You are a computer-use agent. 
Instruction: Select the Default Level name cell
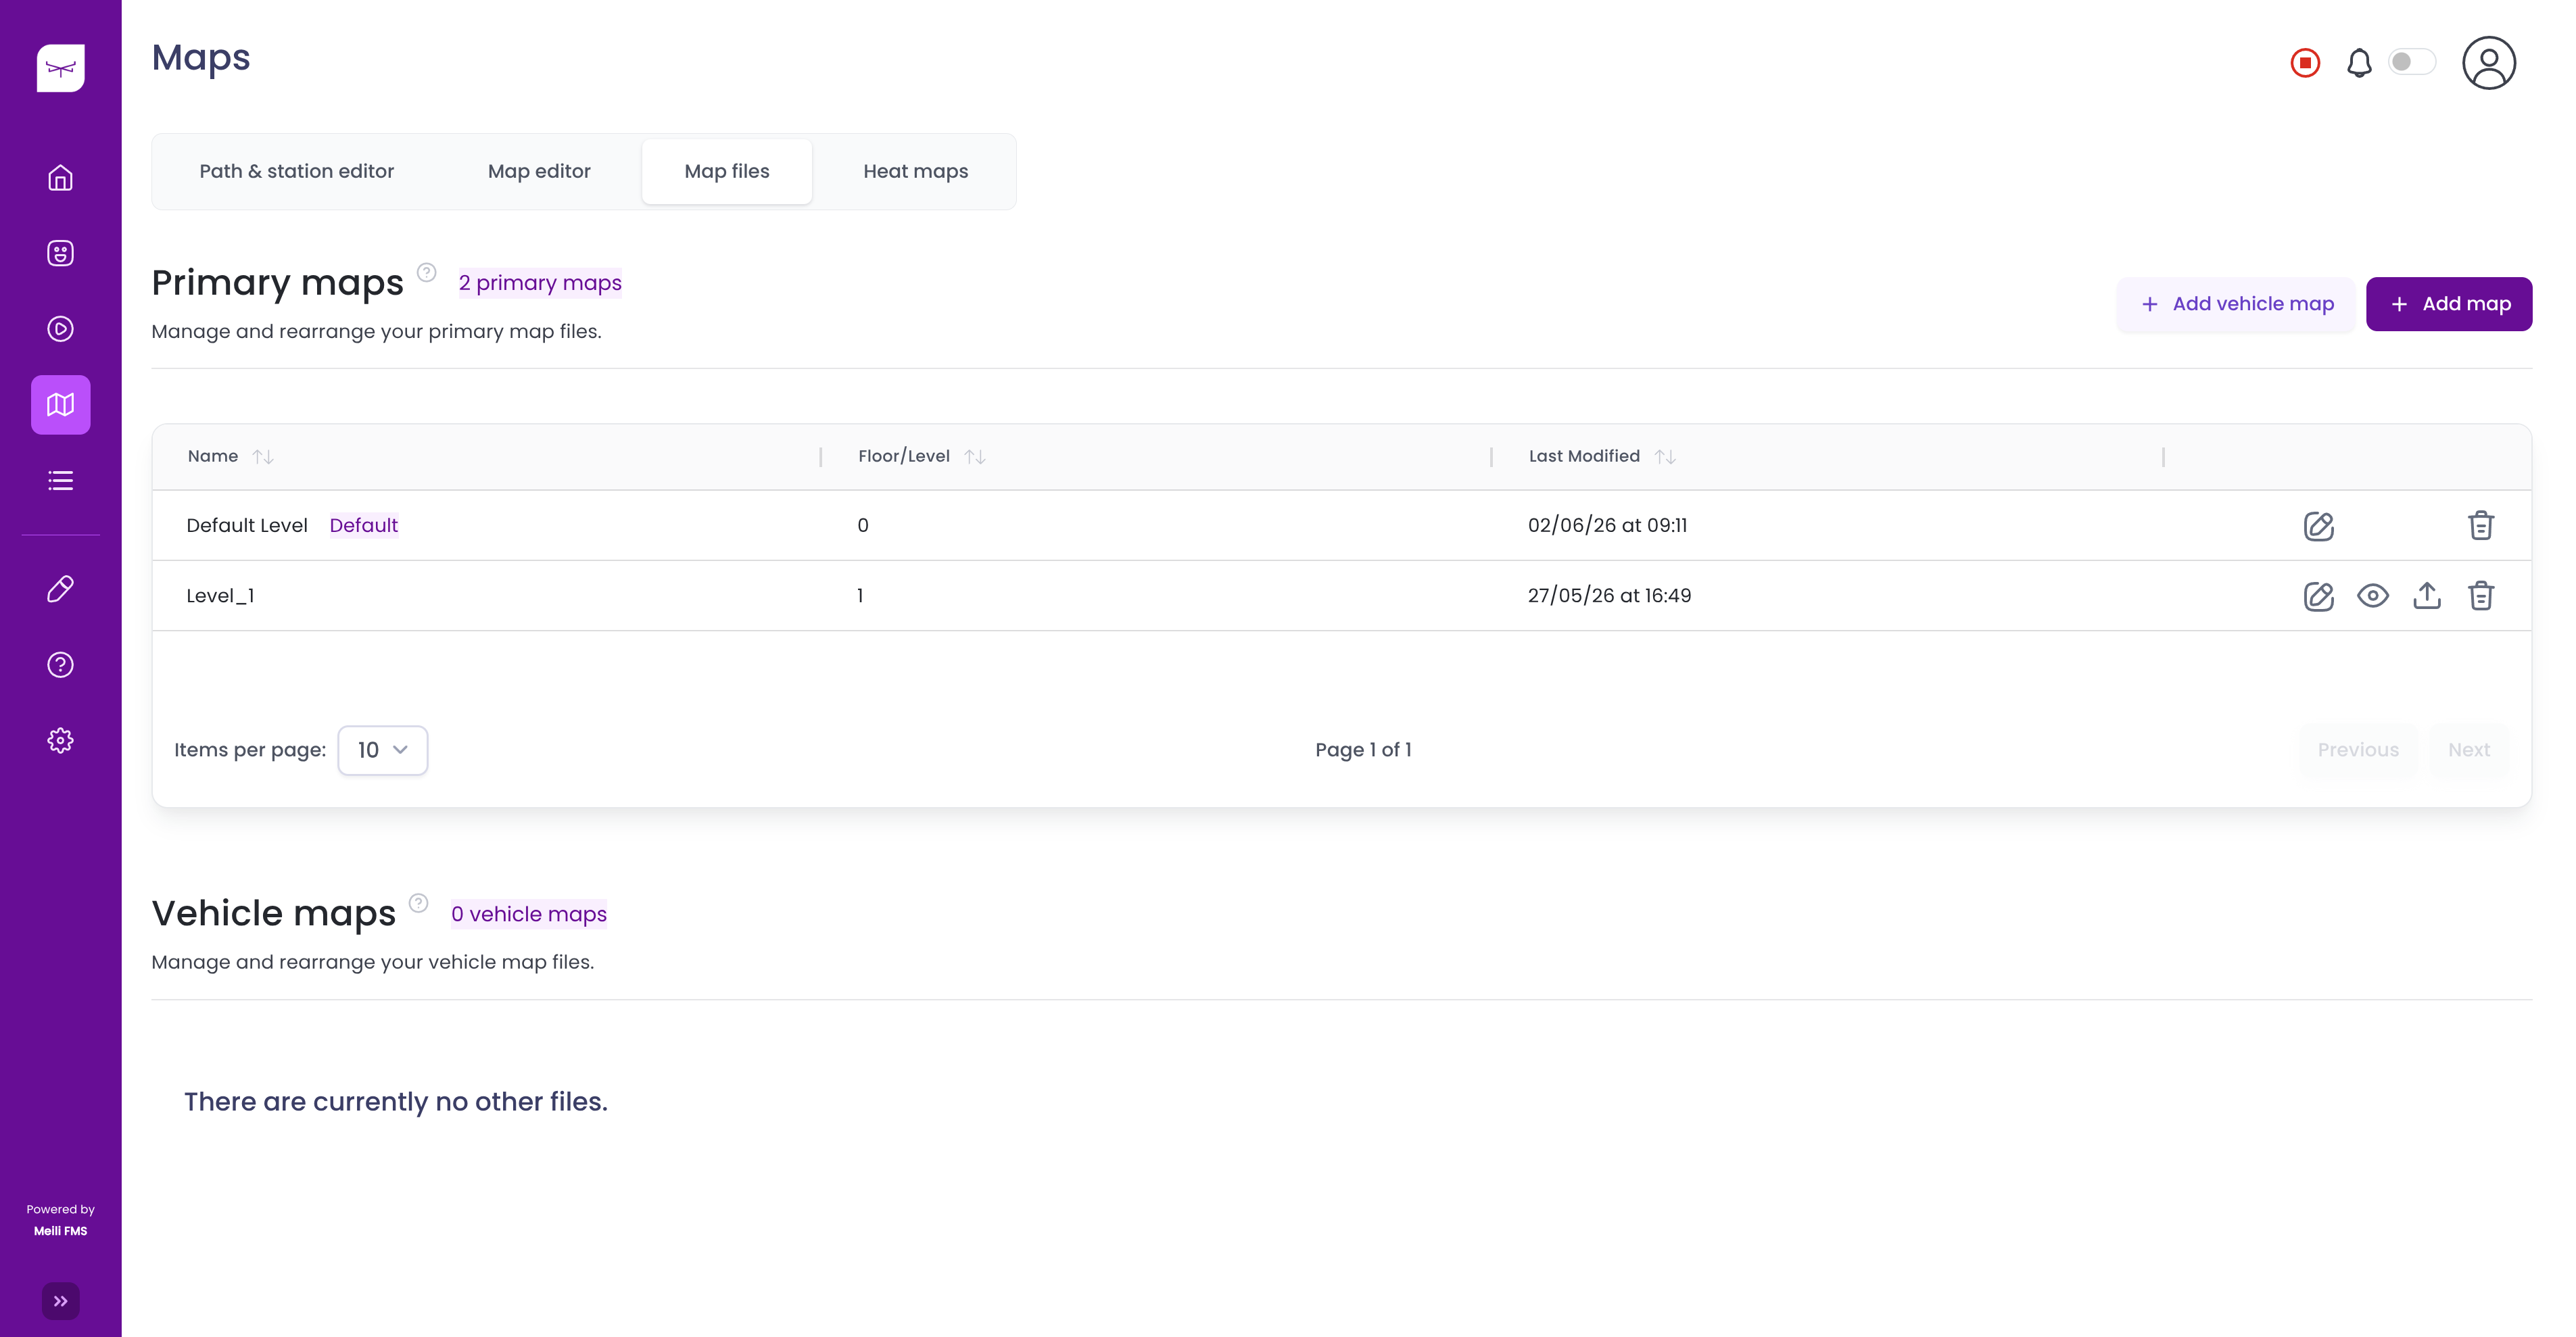[247, 526]
